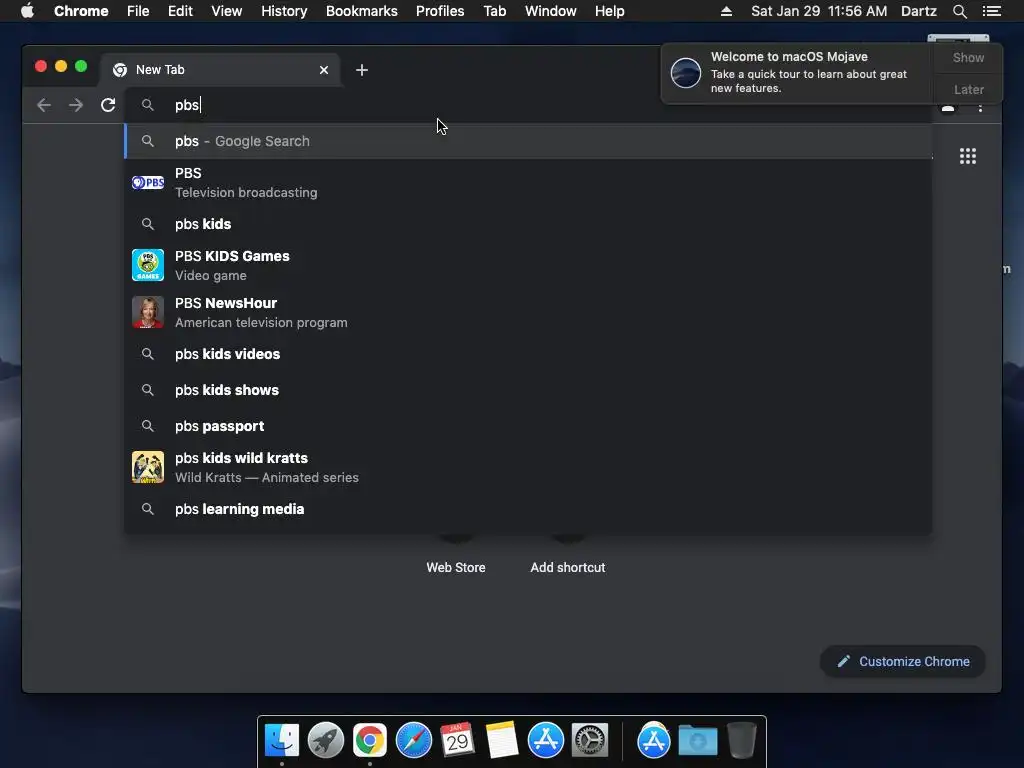Click the date and time in menu bar
Image resolution: width=1024 pixels, height=768 pixels.
click(x=819, y=11)
